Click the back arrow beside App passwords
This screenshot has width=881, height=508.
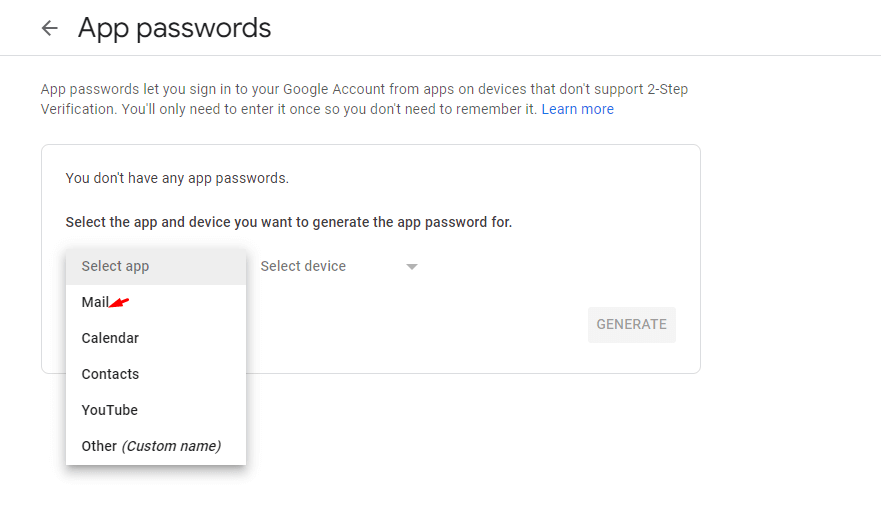49,28
